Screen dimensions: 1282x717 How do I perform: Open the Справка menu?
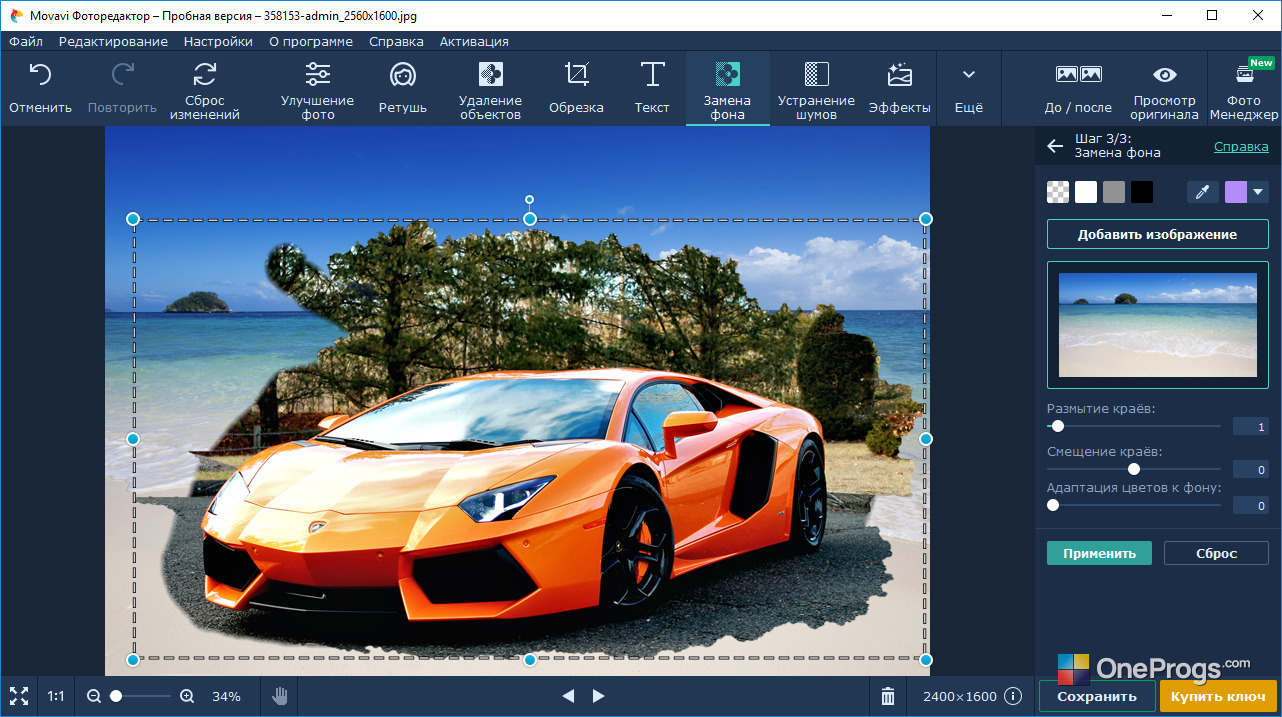pos(396,41)
